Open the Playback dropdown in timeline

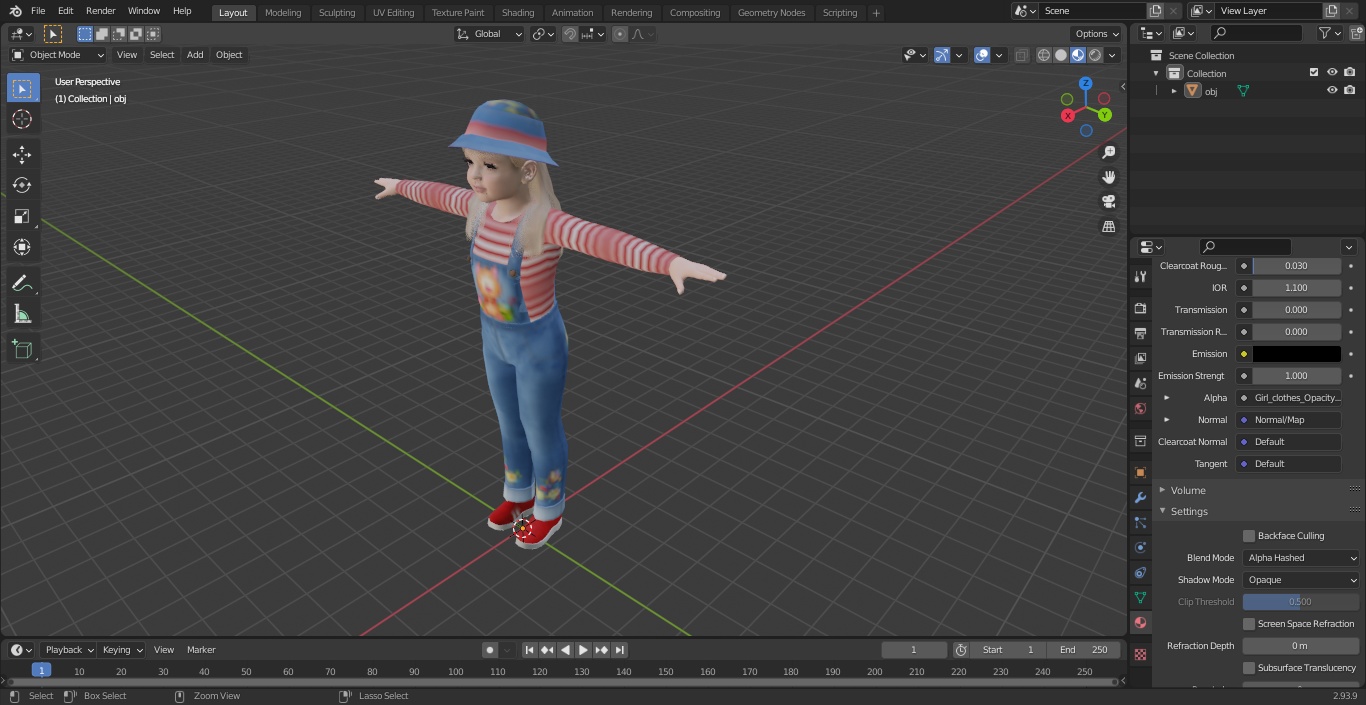click(x=67, y=650)
